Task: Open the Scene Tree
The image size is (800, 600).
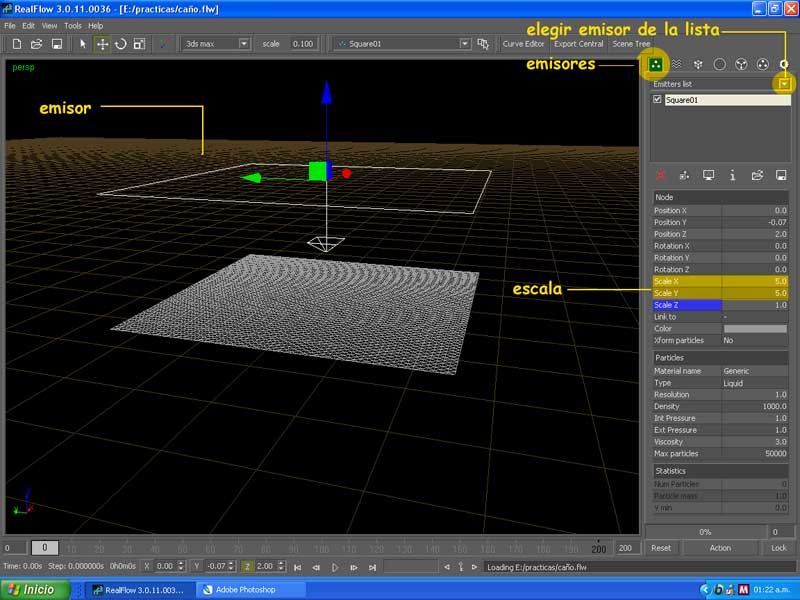Action: (x=631, y=44)
